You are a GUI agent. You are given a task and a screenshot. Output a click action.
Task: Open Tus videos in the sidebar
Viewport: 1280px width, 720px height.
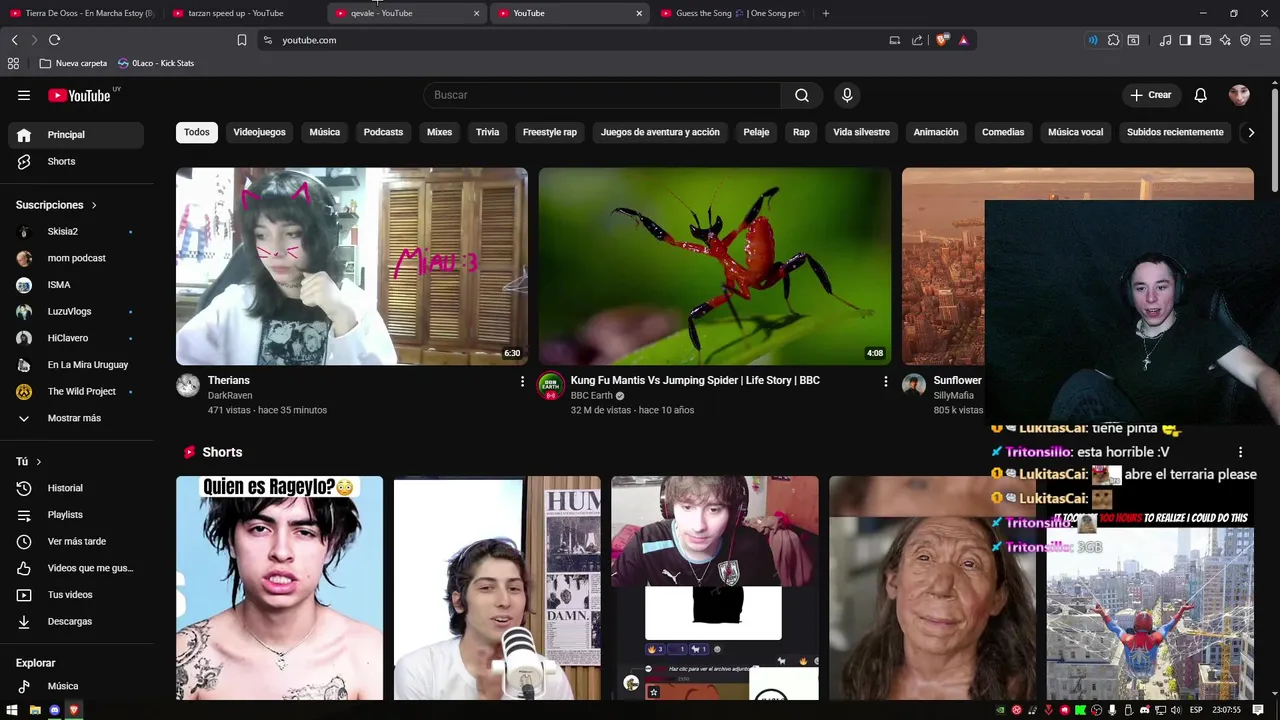click(76, 595)
